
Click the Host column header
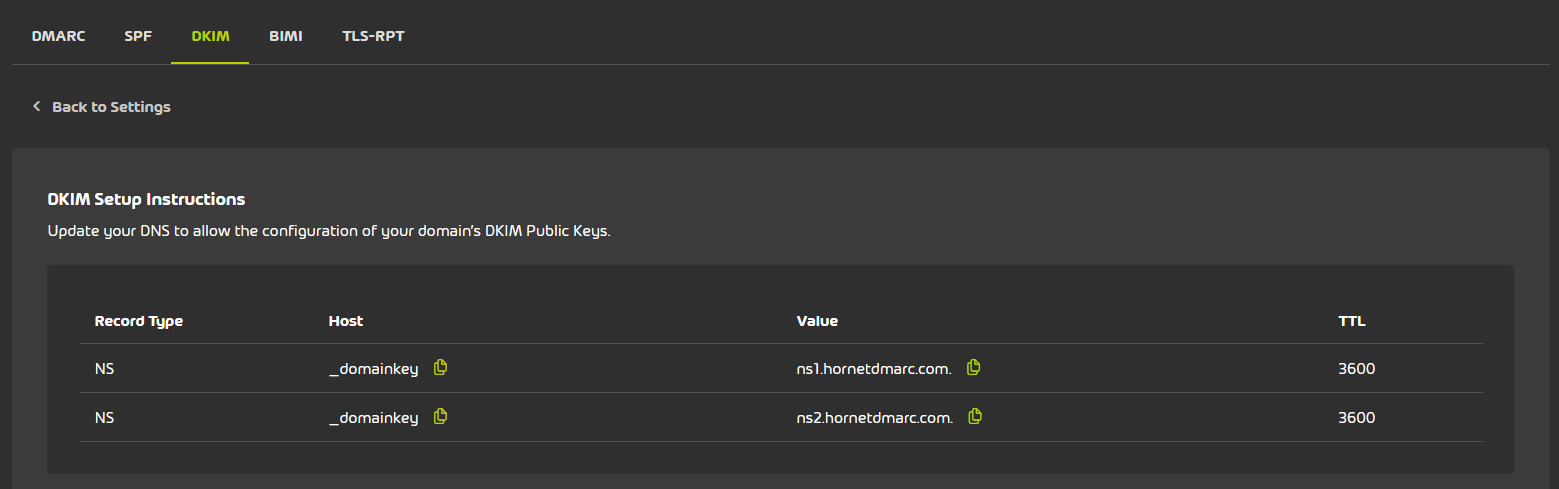(x=346, y=322)
